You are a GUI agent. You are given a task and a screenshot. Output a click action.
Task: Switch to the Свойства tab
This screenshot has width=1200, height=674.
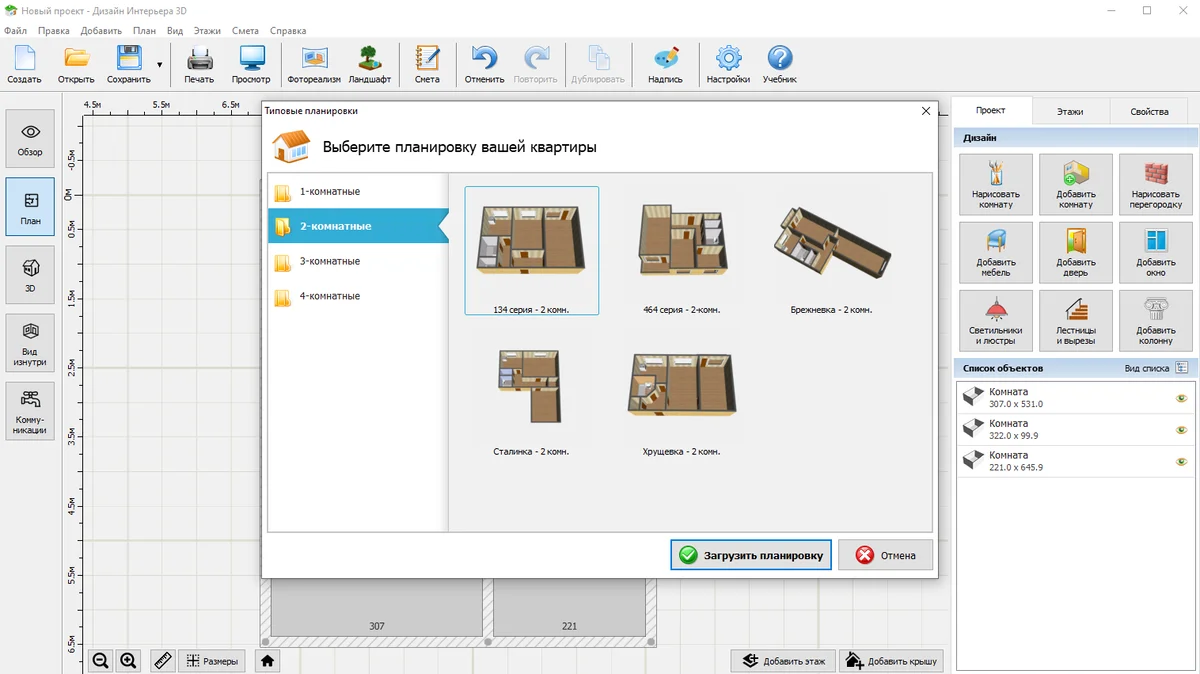tap(1149, 111)
